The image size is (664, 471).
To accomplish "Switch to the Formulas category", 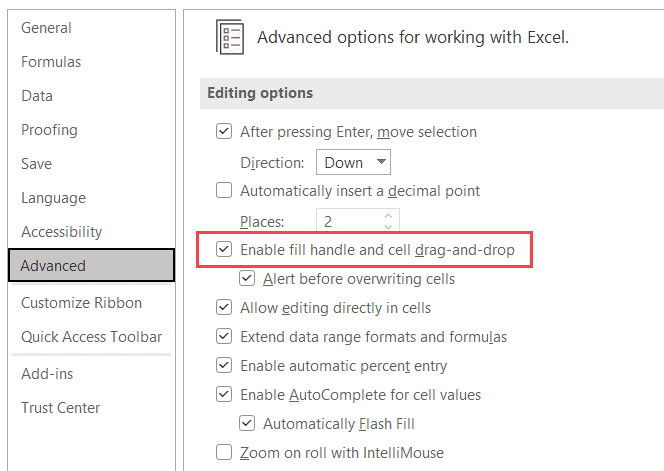I will tap(51, 62).
